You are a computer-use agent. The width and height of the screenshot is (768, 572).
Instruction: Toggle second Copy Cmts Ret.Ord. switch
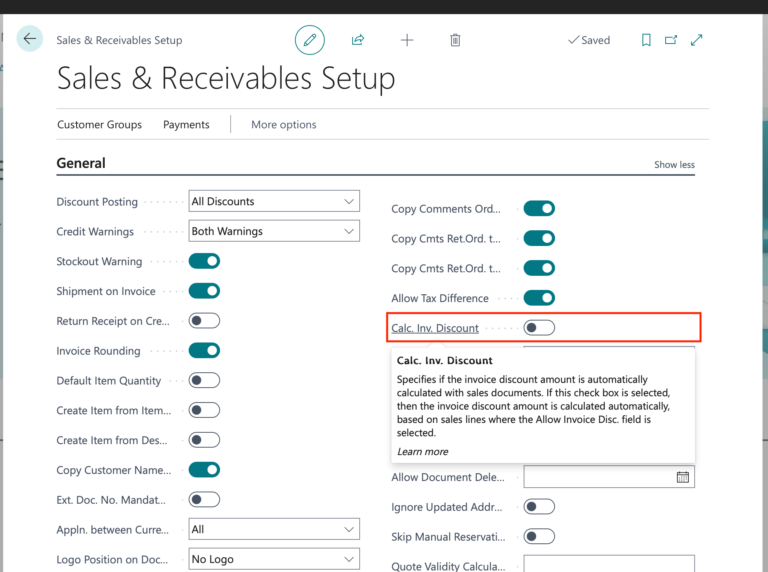click(539, 268)
